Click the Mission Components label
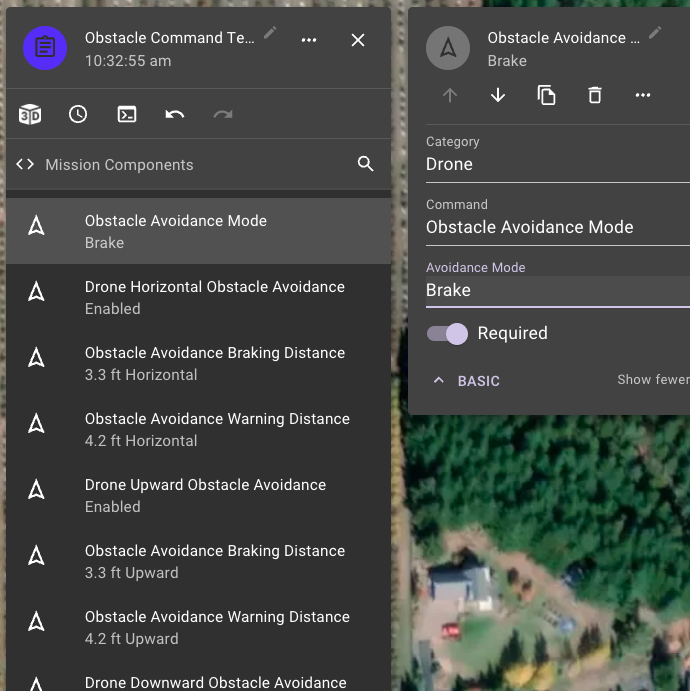 click(x=119, y=165)
